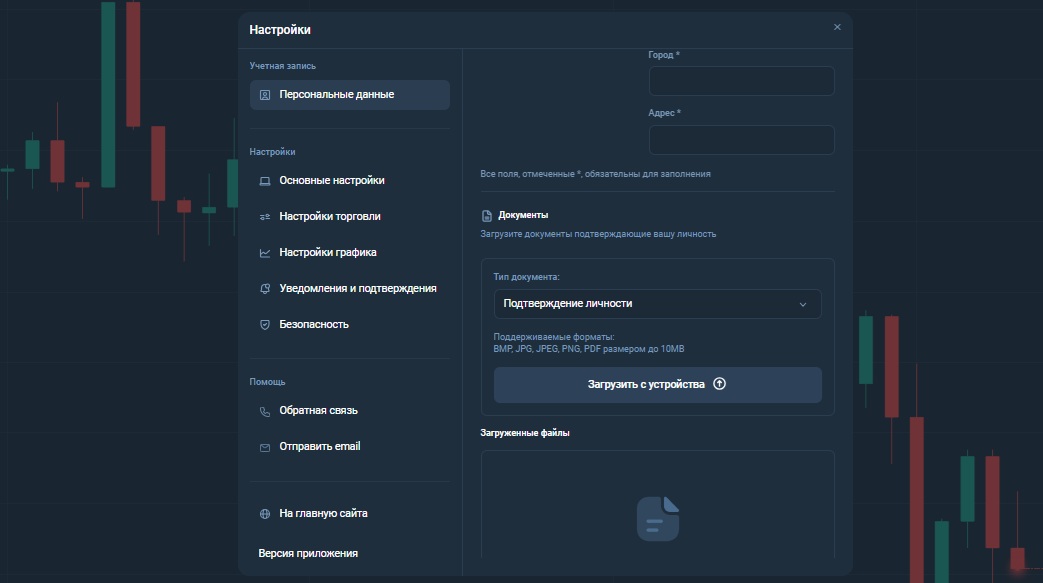
Task: Click the phone icon next to Обратная связь
Action: 263,410
